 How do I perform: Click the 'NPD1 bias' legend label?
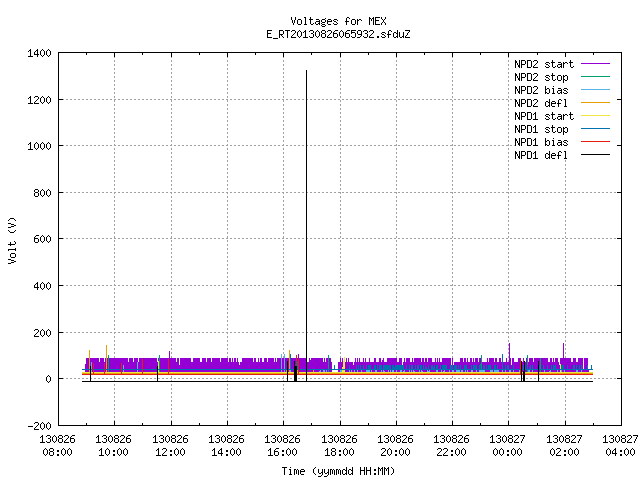tap(541, 142)
